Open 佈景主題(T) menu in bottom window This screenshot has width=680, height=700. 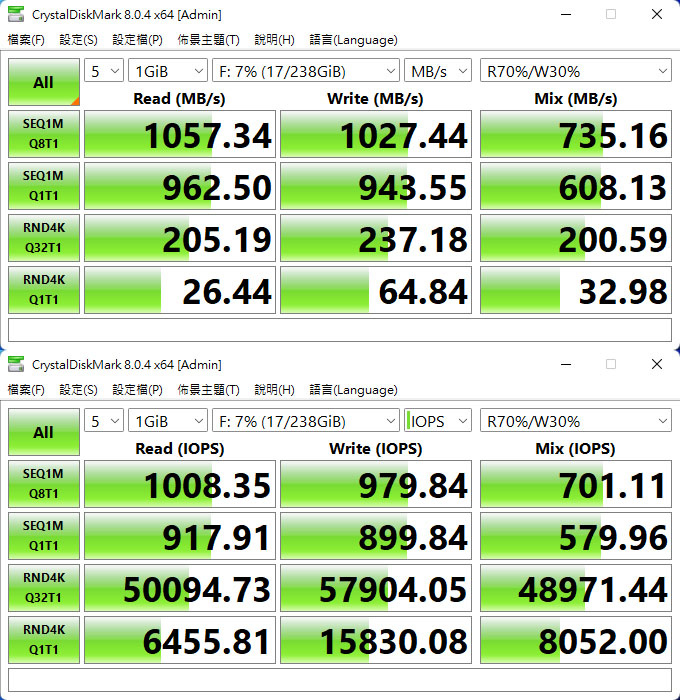point(208,390)
